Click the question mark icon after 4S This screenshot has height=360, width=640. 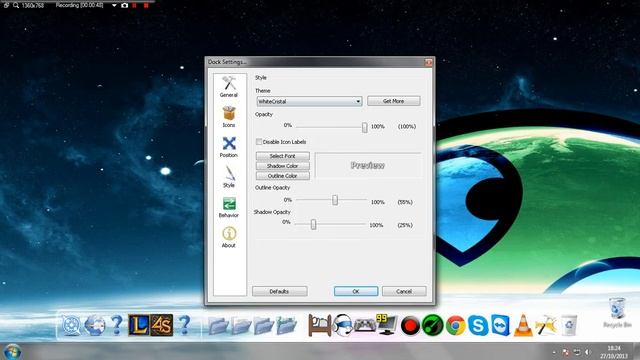tap(184, 325)
